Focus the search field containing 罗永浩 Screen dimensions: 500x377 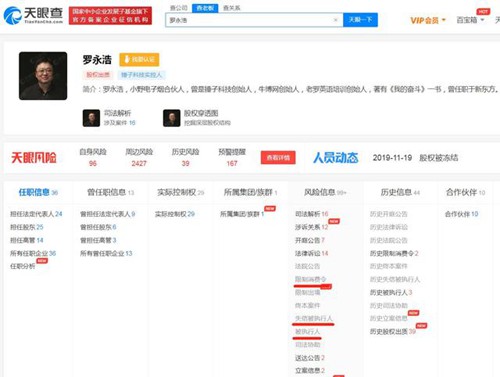(254, 20)
